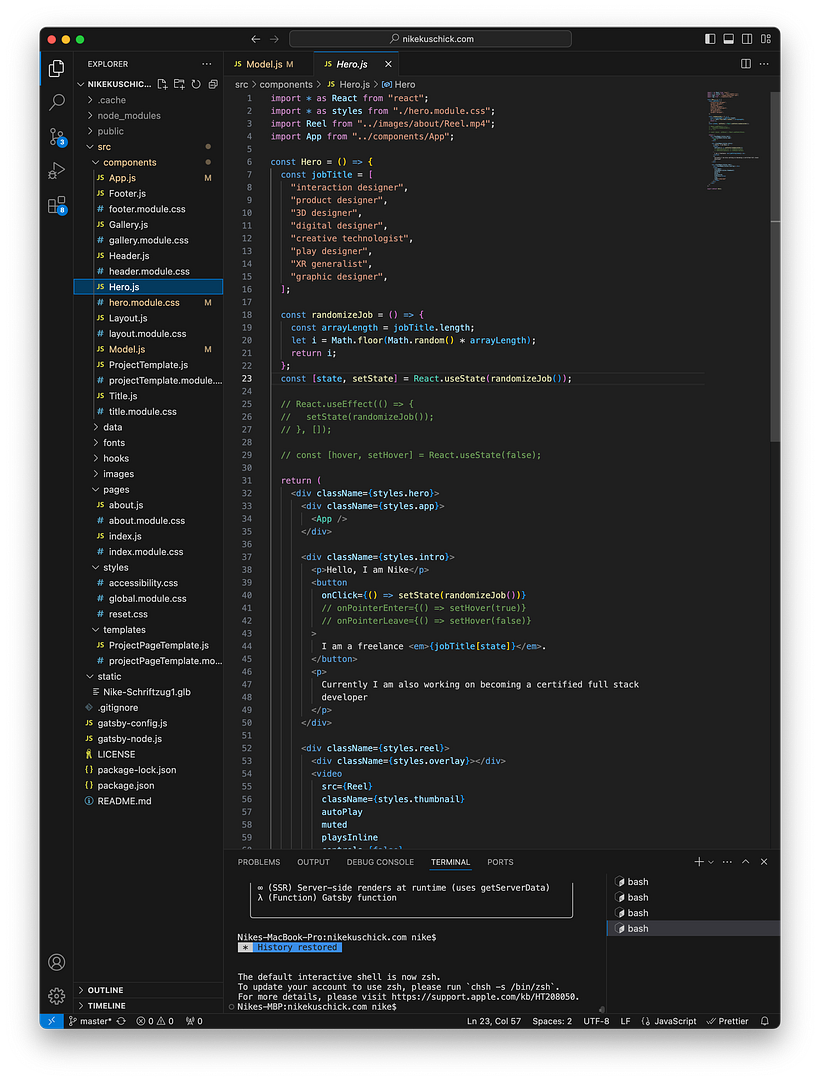Open the Search view in activity bar

(57, 102)
